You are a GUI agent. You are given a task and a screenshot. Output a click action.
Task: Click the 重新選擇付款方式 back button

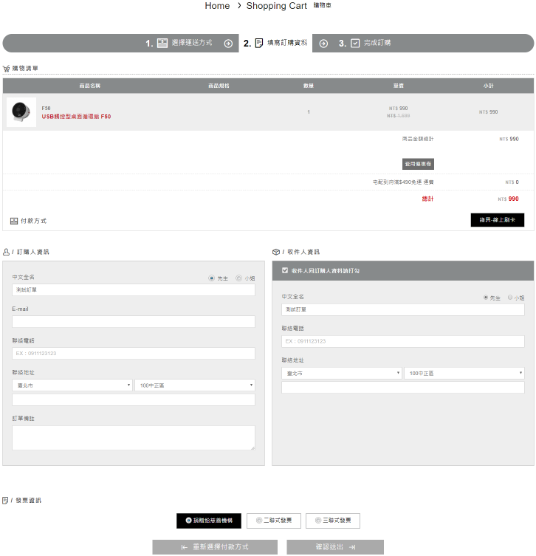tap(215, 547)
